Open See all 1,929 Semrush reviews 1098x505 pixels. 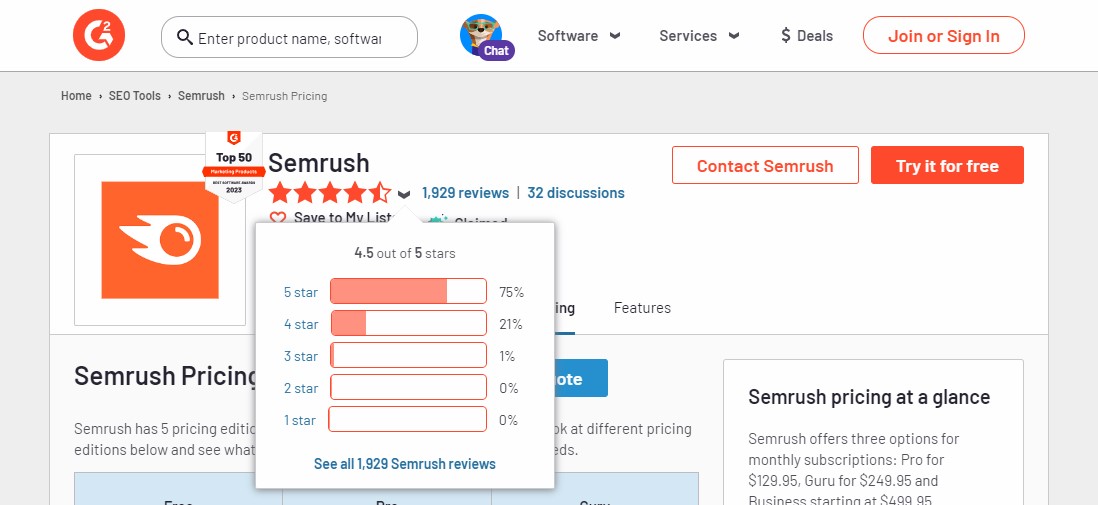tap(405, 464)
